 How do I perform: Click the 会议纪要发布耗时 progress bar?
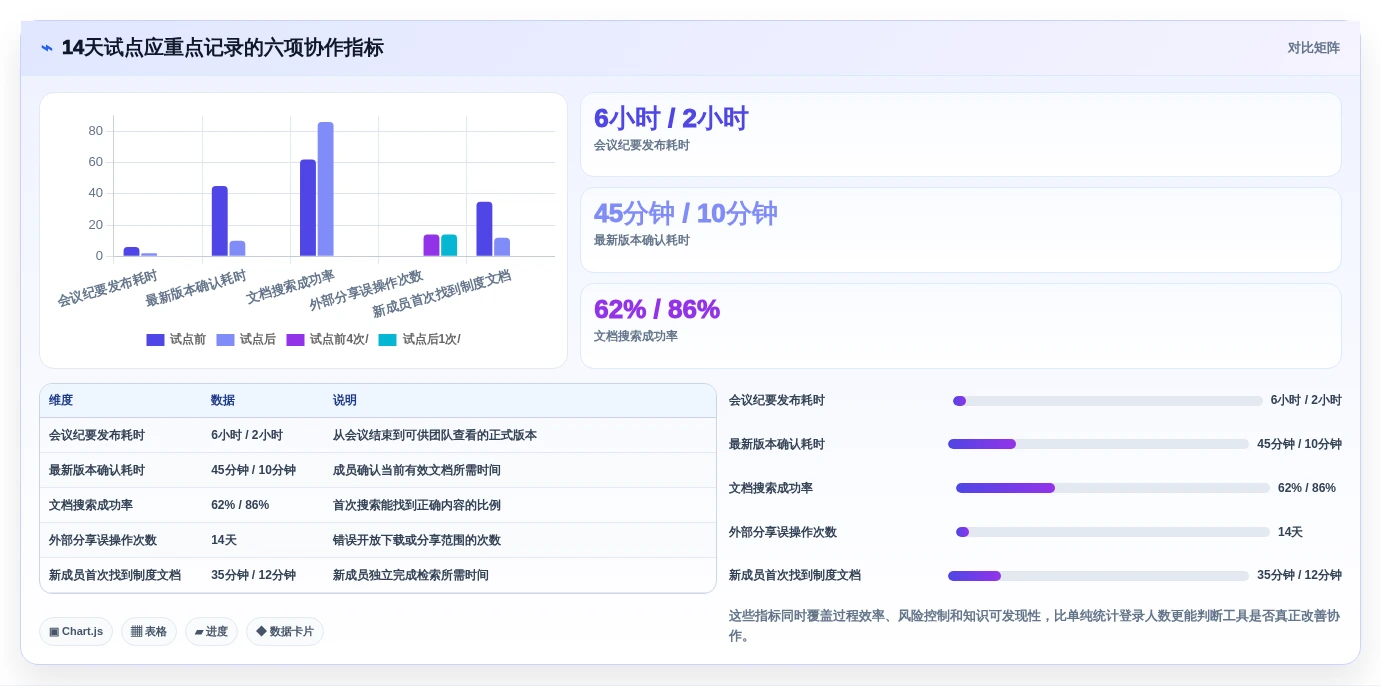point(1108,401)
